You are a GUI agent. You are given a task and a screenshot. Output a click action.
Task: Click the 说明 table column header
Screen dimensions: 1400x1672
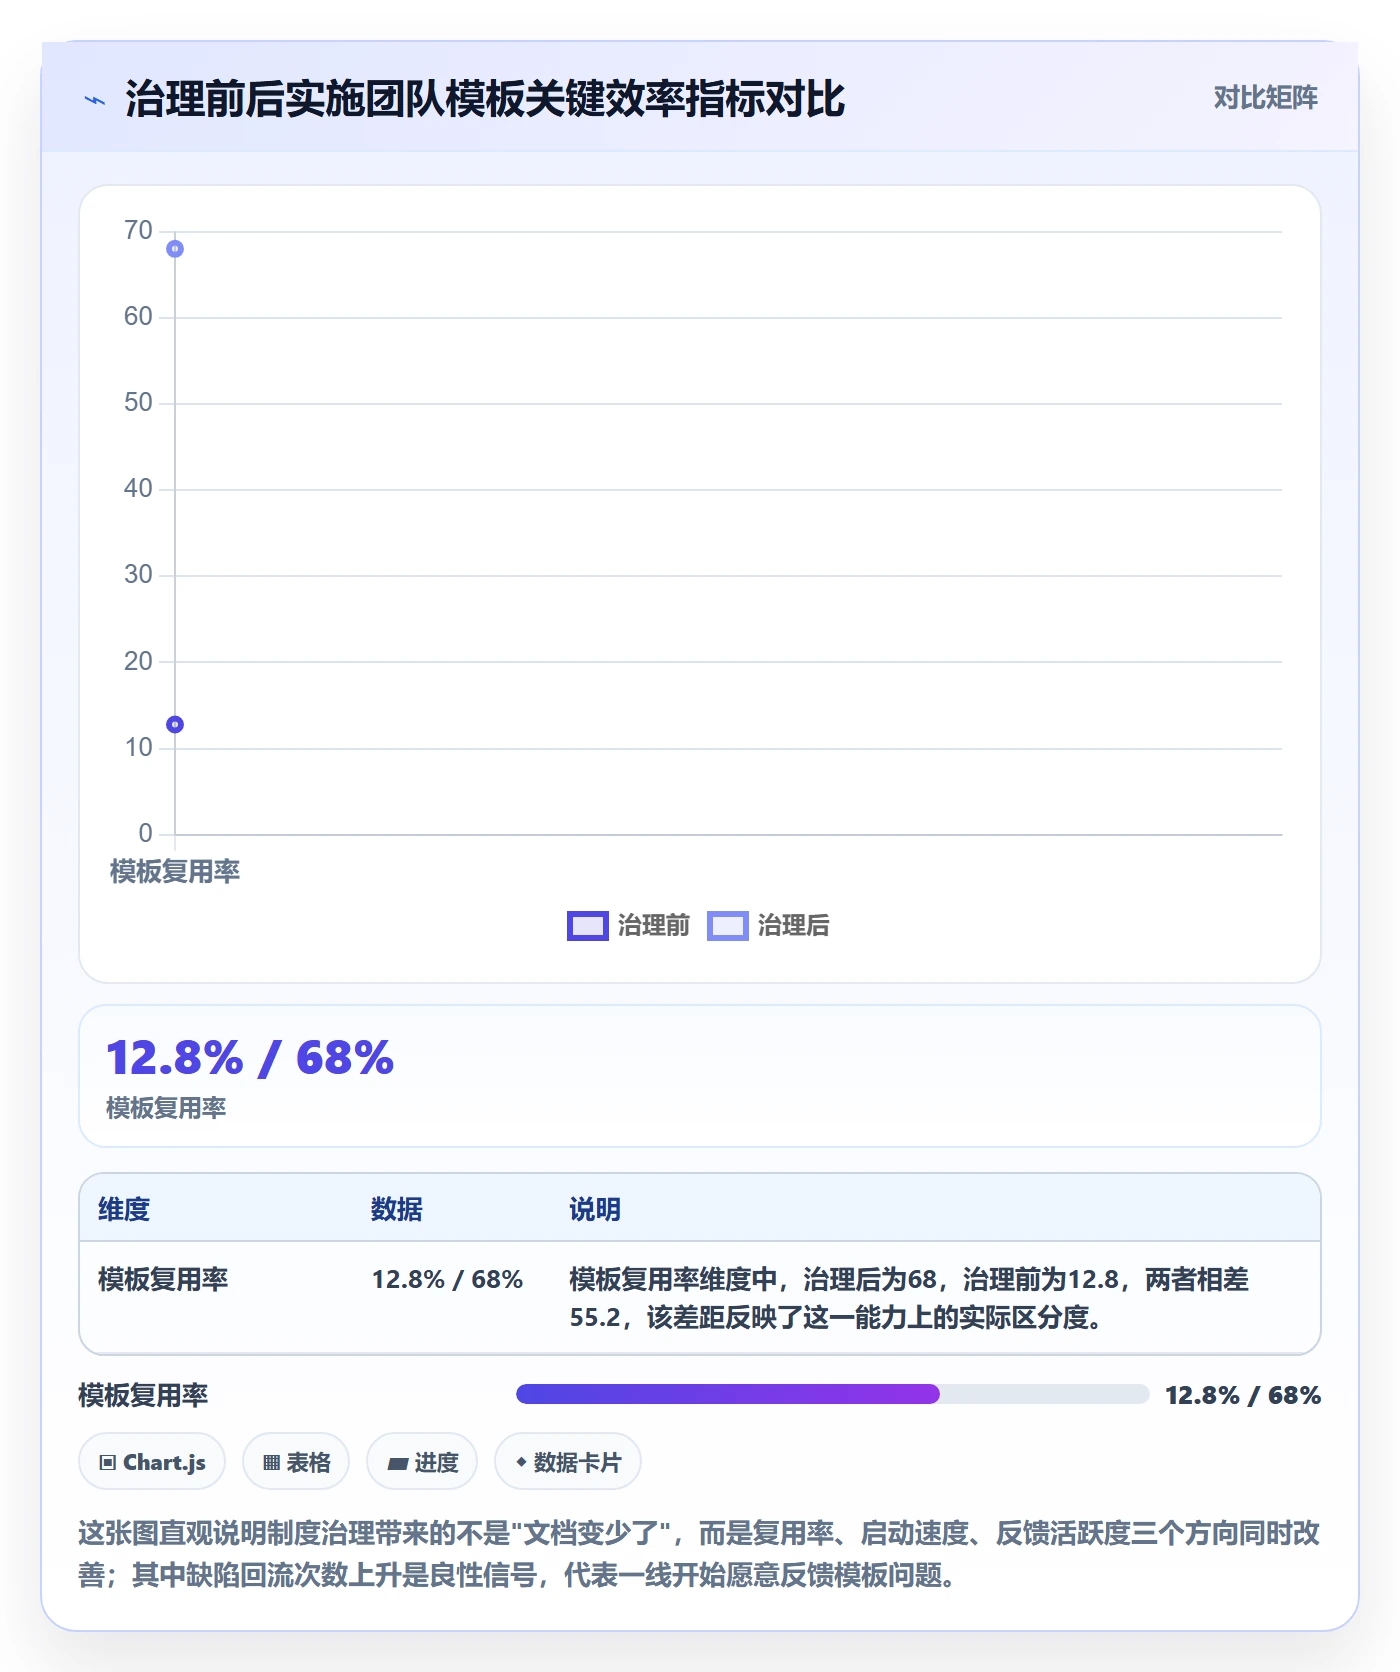(x=595, y=1210)
